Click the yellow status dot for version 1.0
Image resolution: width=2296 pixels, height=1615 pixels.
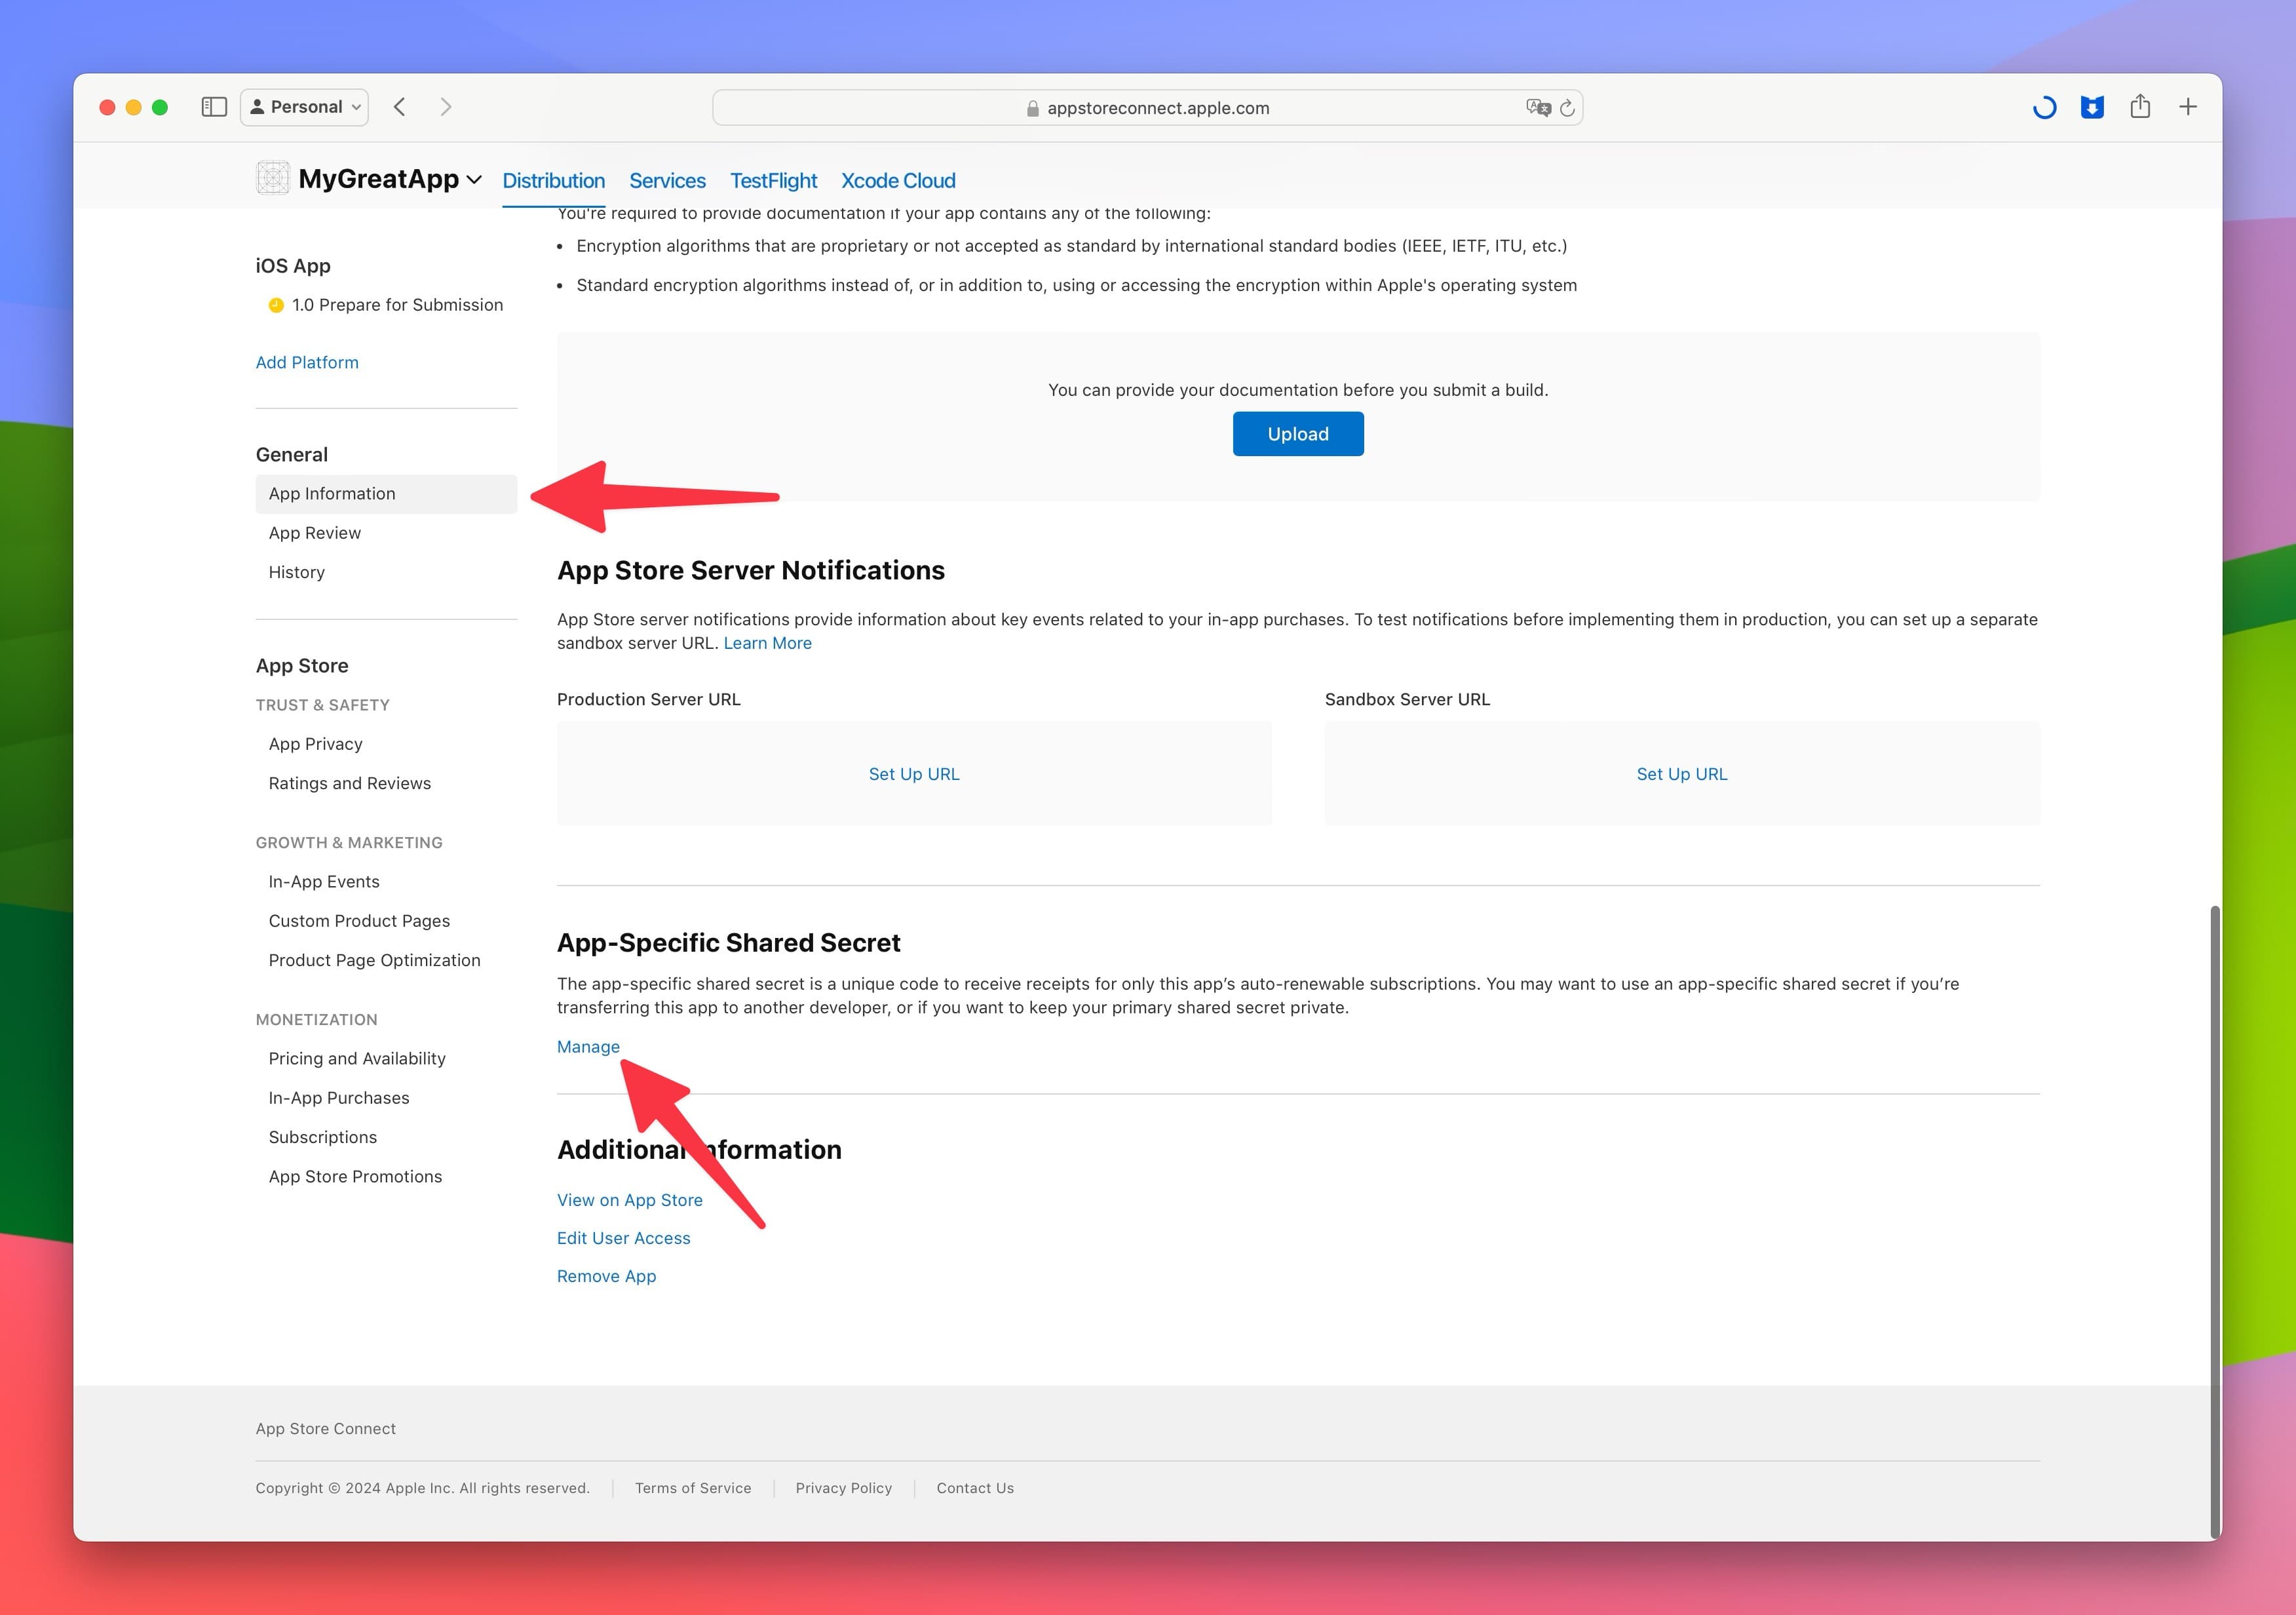click(x=276, y=305)
